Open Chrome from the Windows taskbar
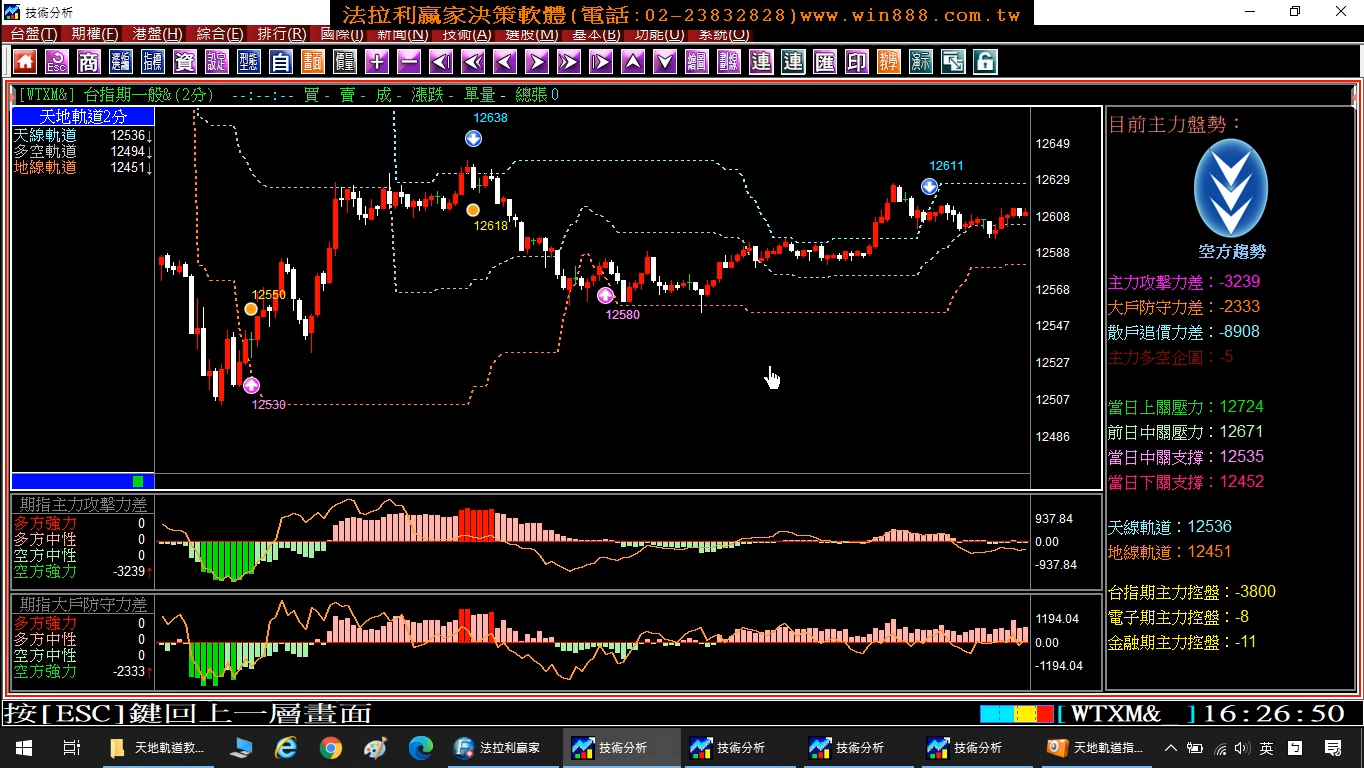Image resolution: width=1364 pixels, height=768 pixels. 331,747
